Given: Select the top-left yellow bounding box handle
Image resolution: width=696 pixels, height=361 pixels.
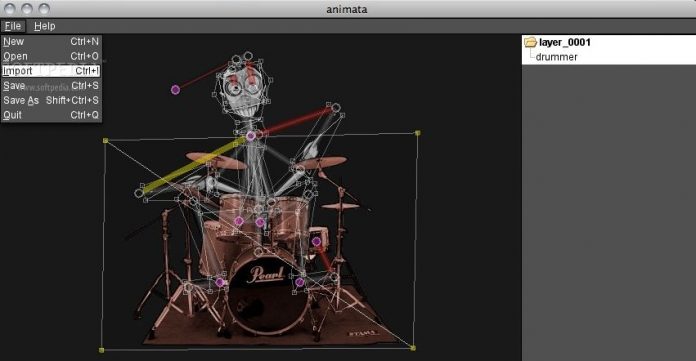Looking at the screenshot, I should (x=105, y=141).
